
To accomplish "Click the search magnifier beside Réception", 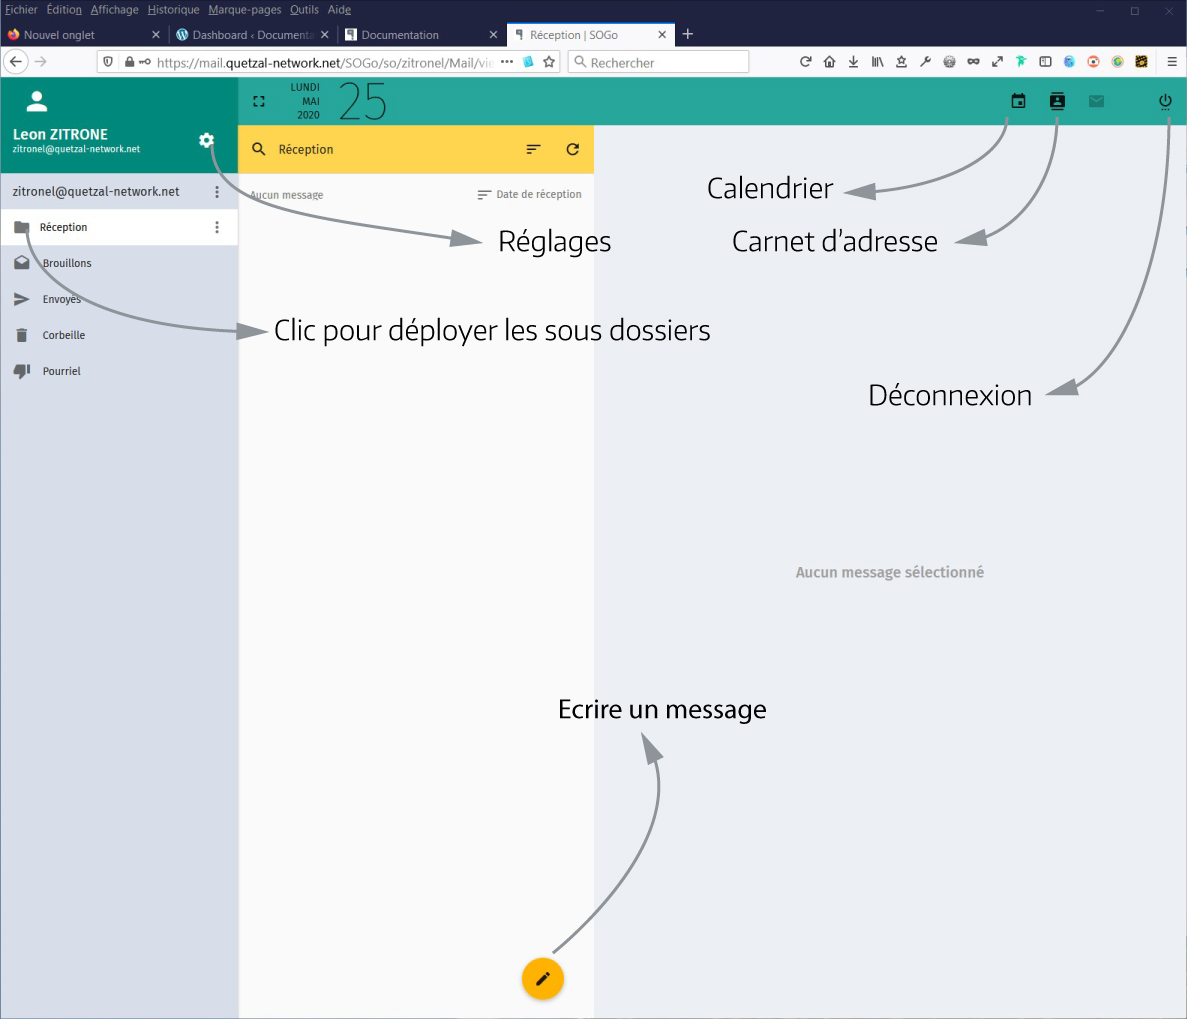I will (259, 149).
